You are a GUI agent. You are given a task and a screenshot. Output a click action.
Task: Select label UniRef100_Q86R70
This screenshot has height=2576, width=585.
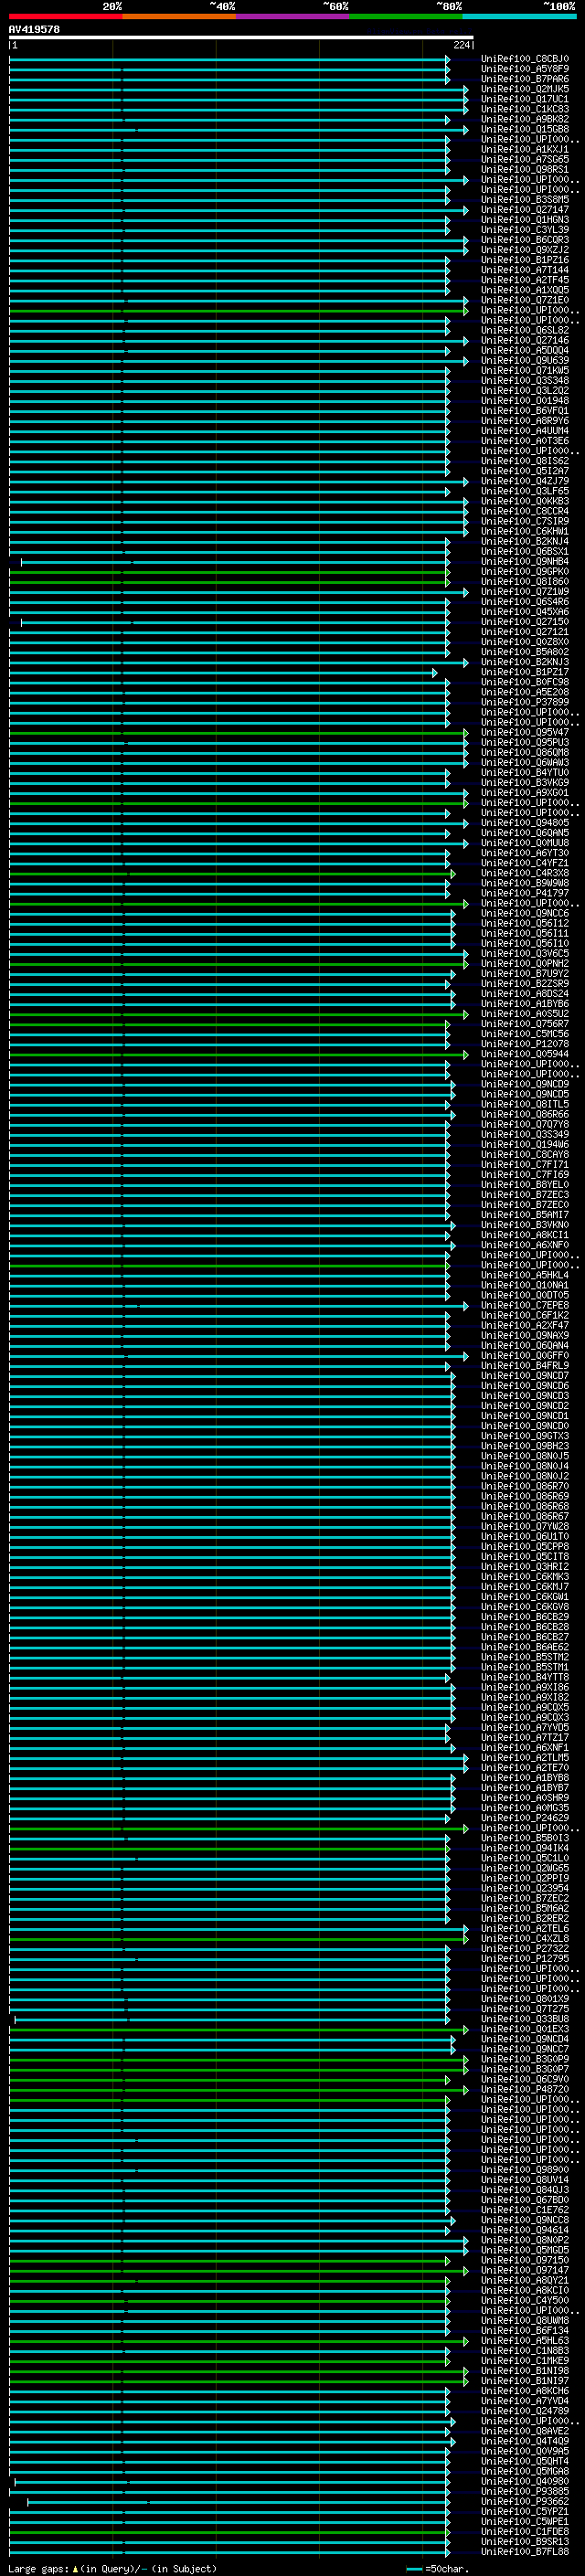(x=525, y=1486)
